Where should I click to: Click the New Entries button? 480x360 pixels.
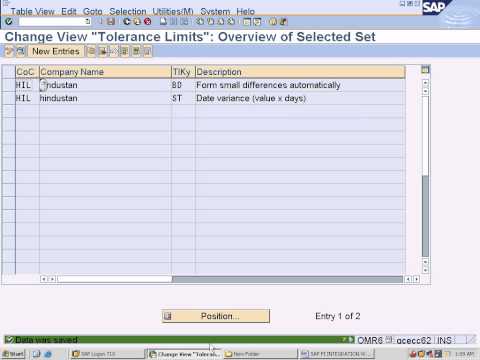56,51
